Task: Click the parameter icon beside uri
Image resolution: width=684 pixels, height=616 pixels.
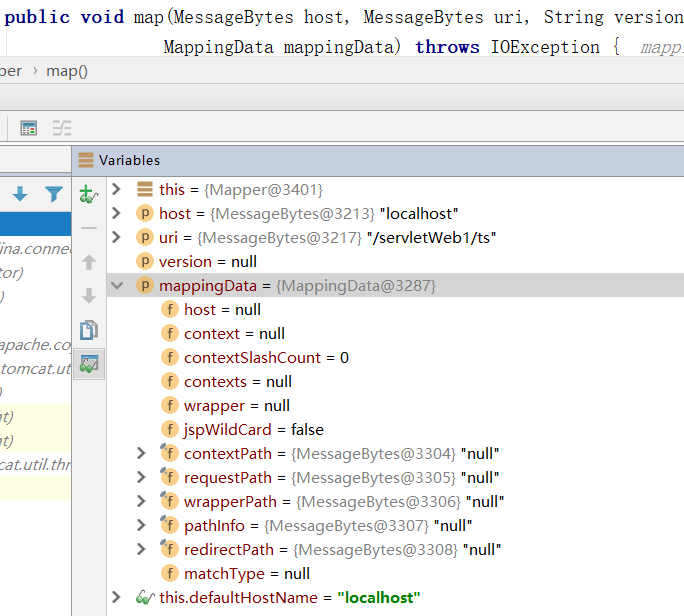Action: (145, 238)
